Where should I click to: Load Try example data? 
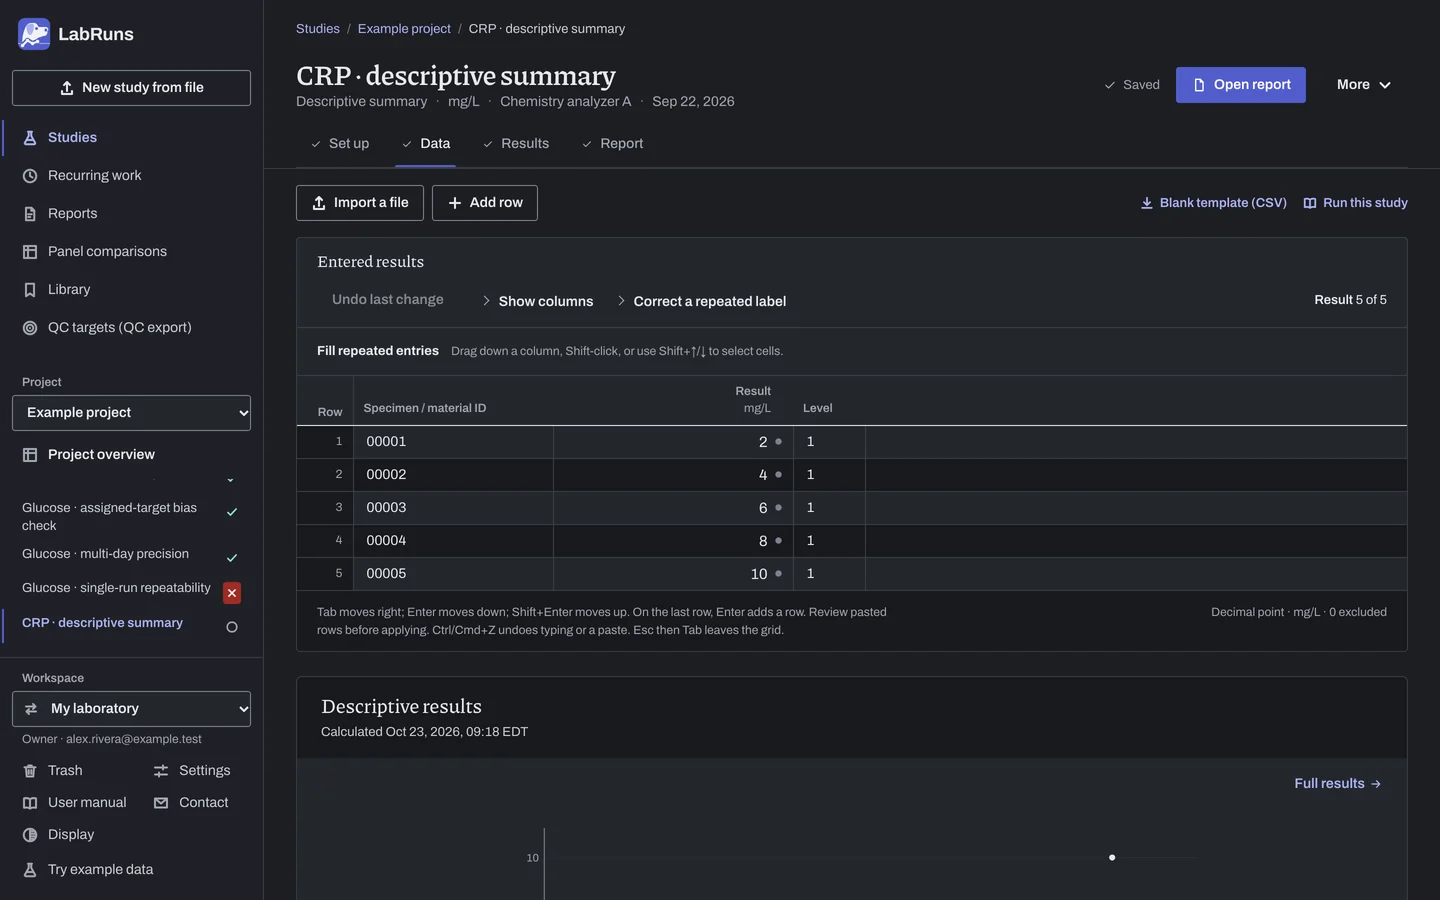pos(88,870)
